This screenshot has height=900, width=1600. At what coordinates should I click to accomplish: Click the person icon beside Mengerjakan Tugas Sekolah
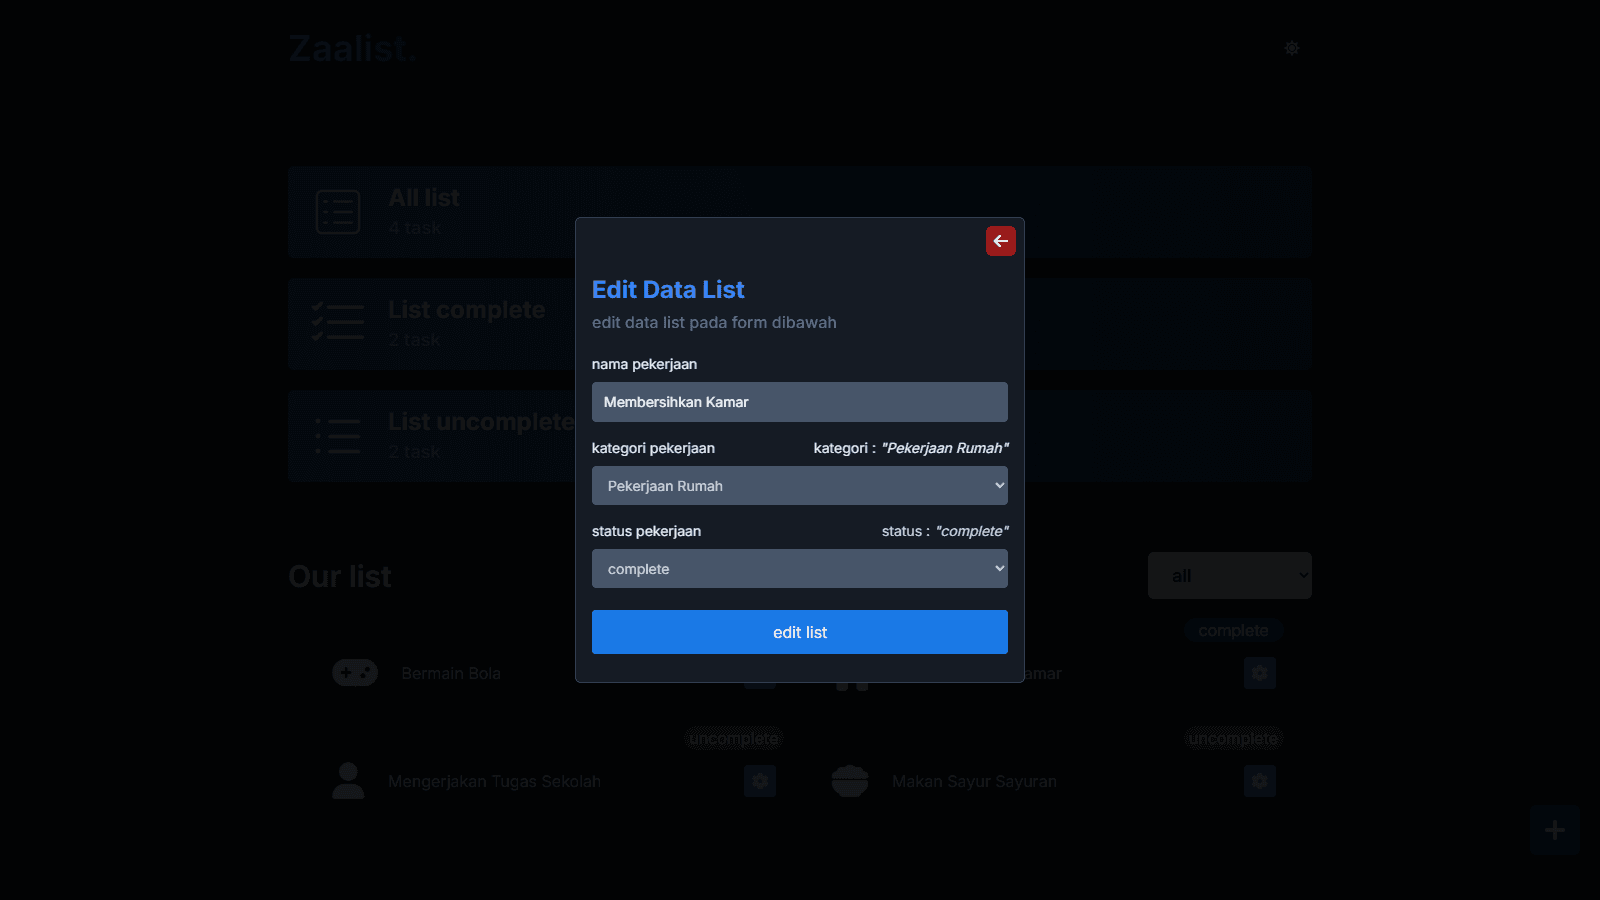tap(349, 781)
